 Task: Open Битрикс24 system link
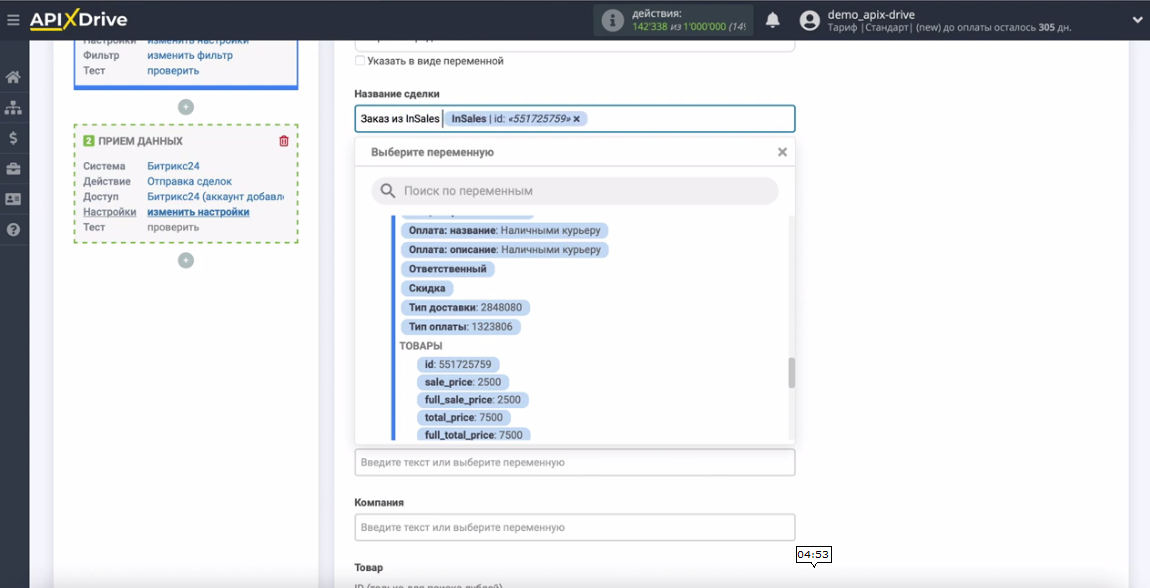pyautogui.click(x=173, y=166)
